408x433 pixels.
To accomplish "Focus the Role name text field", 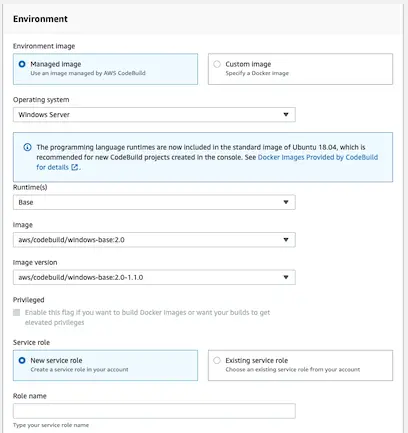I will (154, 411).
